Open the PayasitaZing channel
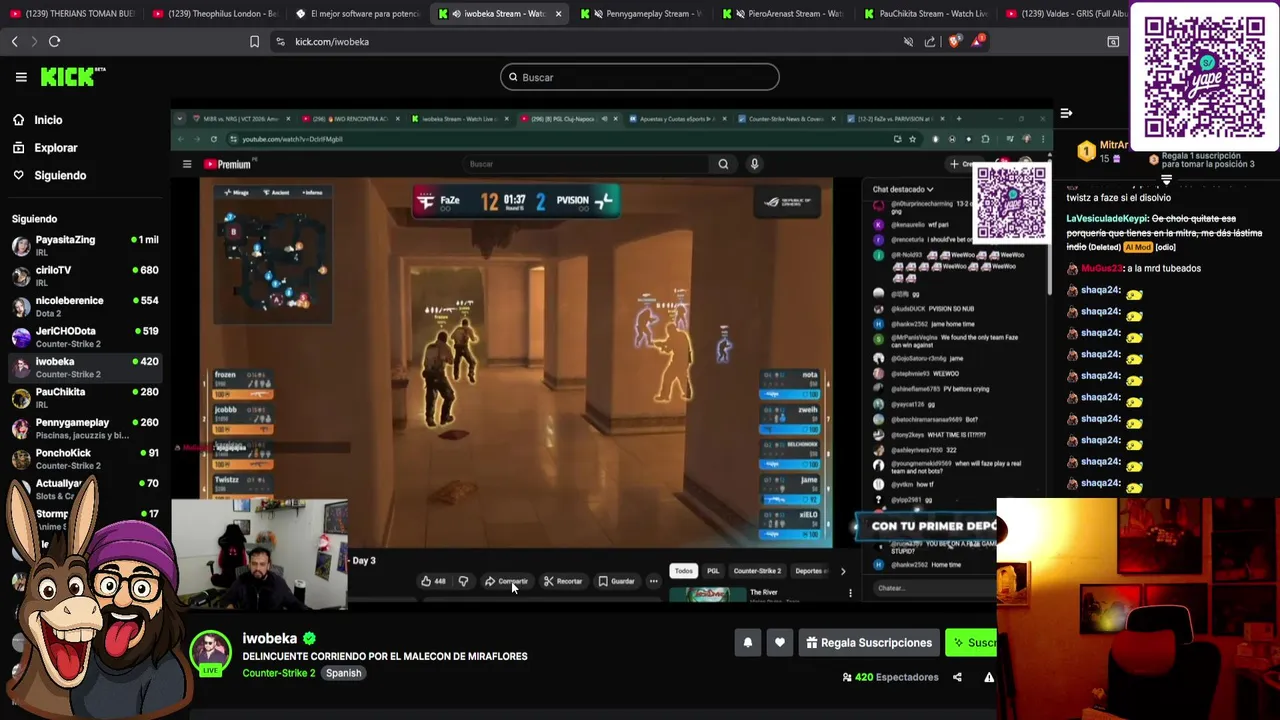1280x720 pixels. pos(85,245)
